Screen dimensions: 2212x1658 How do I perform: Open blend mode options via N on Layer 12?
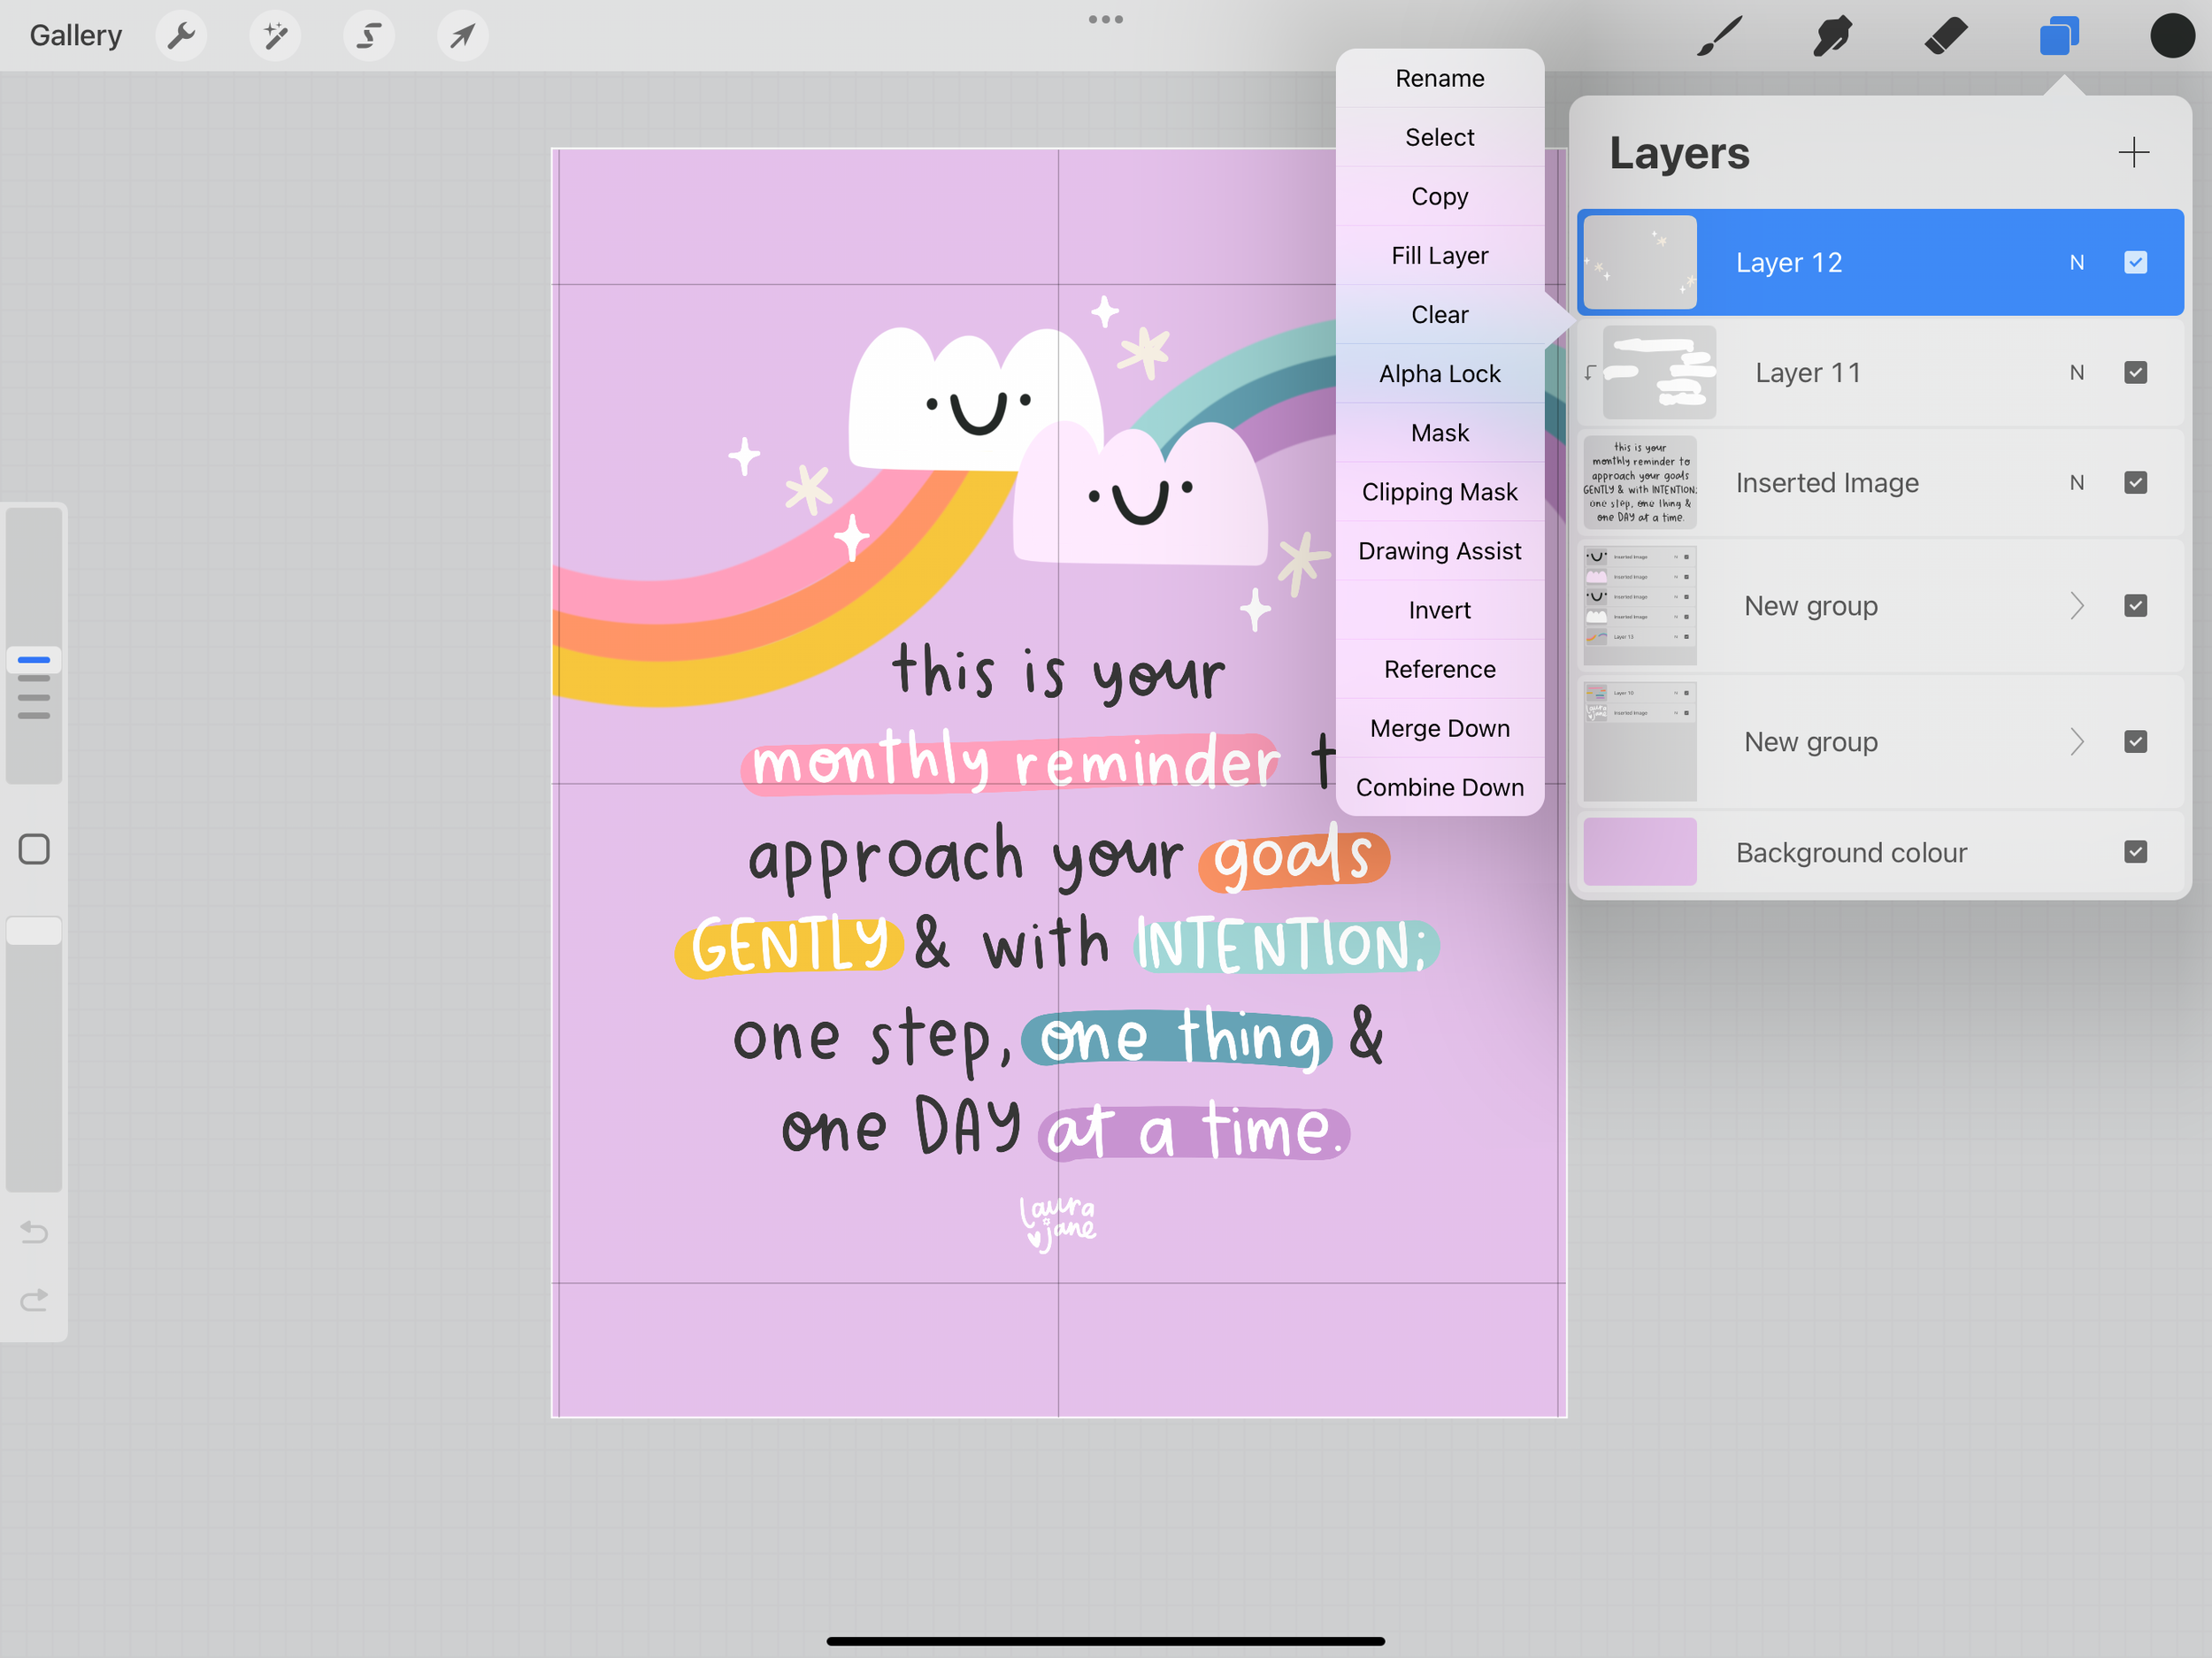pyautogui.click(x=2077, y=262)
